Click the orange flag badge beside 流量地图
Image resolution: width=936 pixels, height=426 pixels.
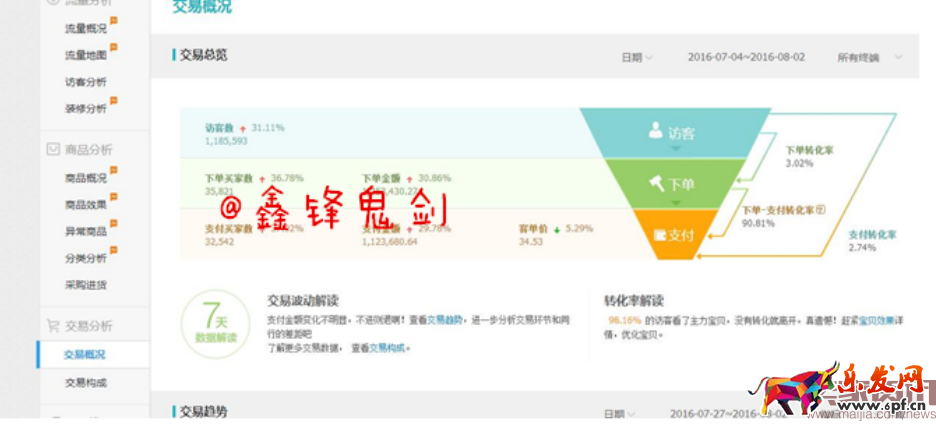click(x=113, y=48)
